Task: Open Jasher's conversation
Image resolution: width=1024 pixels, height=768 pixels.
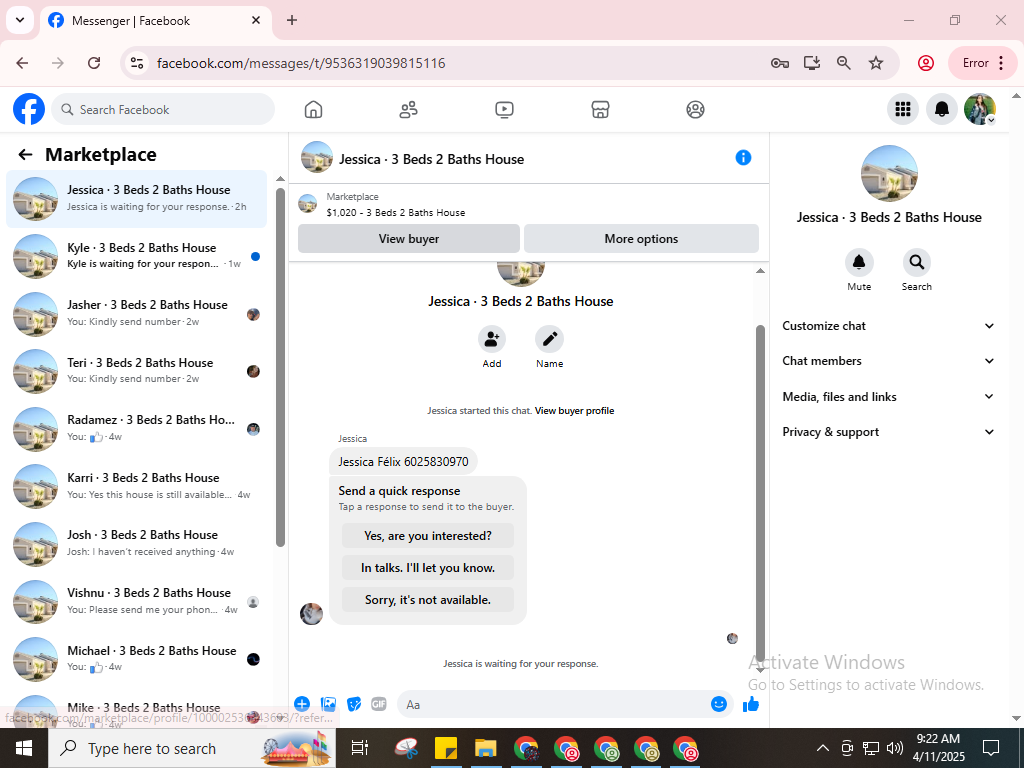Action: 137,313
